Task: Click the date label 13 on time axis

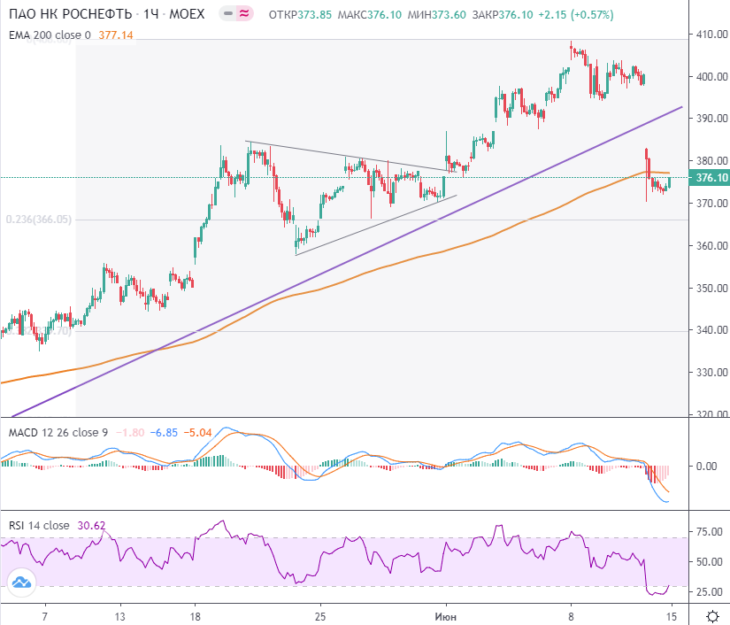Action: [120, 617]
